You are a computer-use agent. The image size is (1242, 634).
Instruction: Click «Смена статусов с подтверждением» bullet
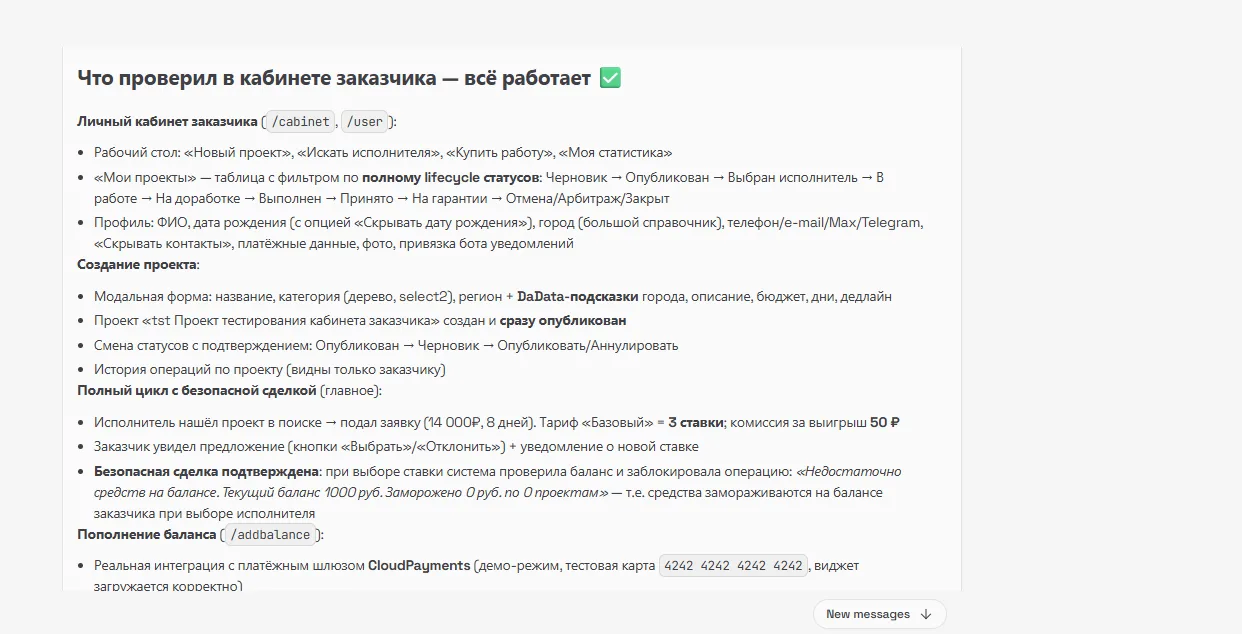click(x=386, y=345)
